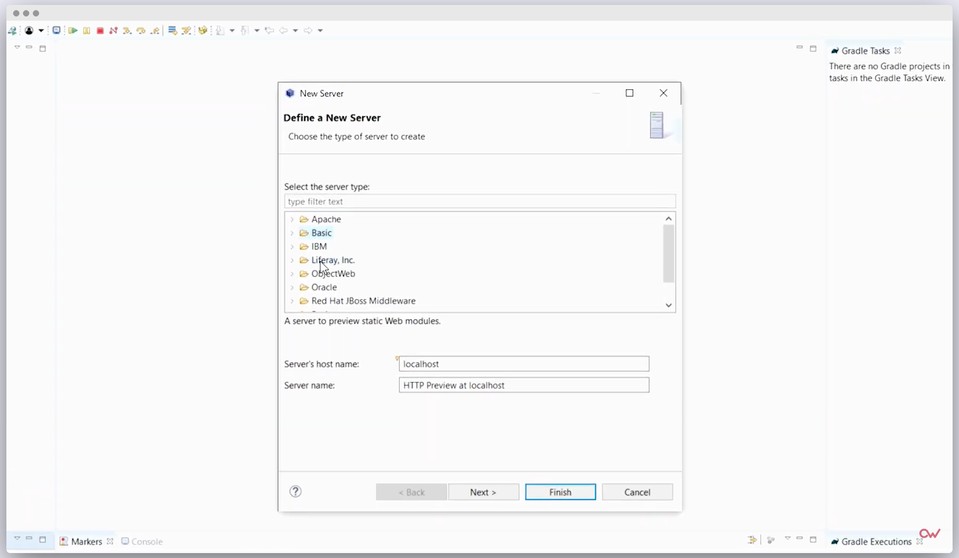Click the yellow Suspend debug icon
The height and width of the screenshot is (558, 959).
pyautogui.click(x=86, y=31)
